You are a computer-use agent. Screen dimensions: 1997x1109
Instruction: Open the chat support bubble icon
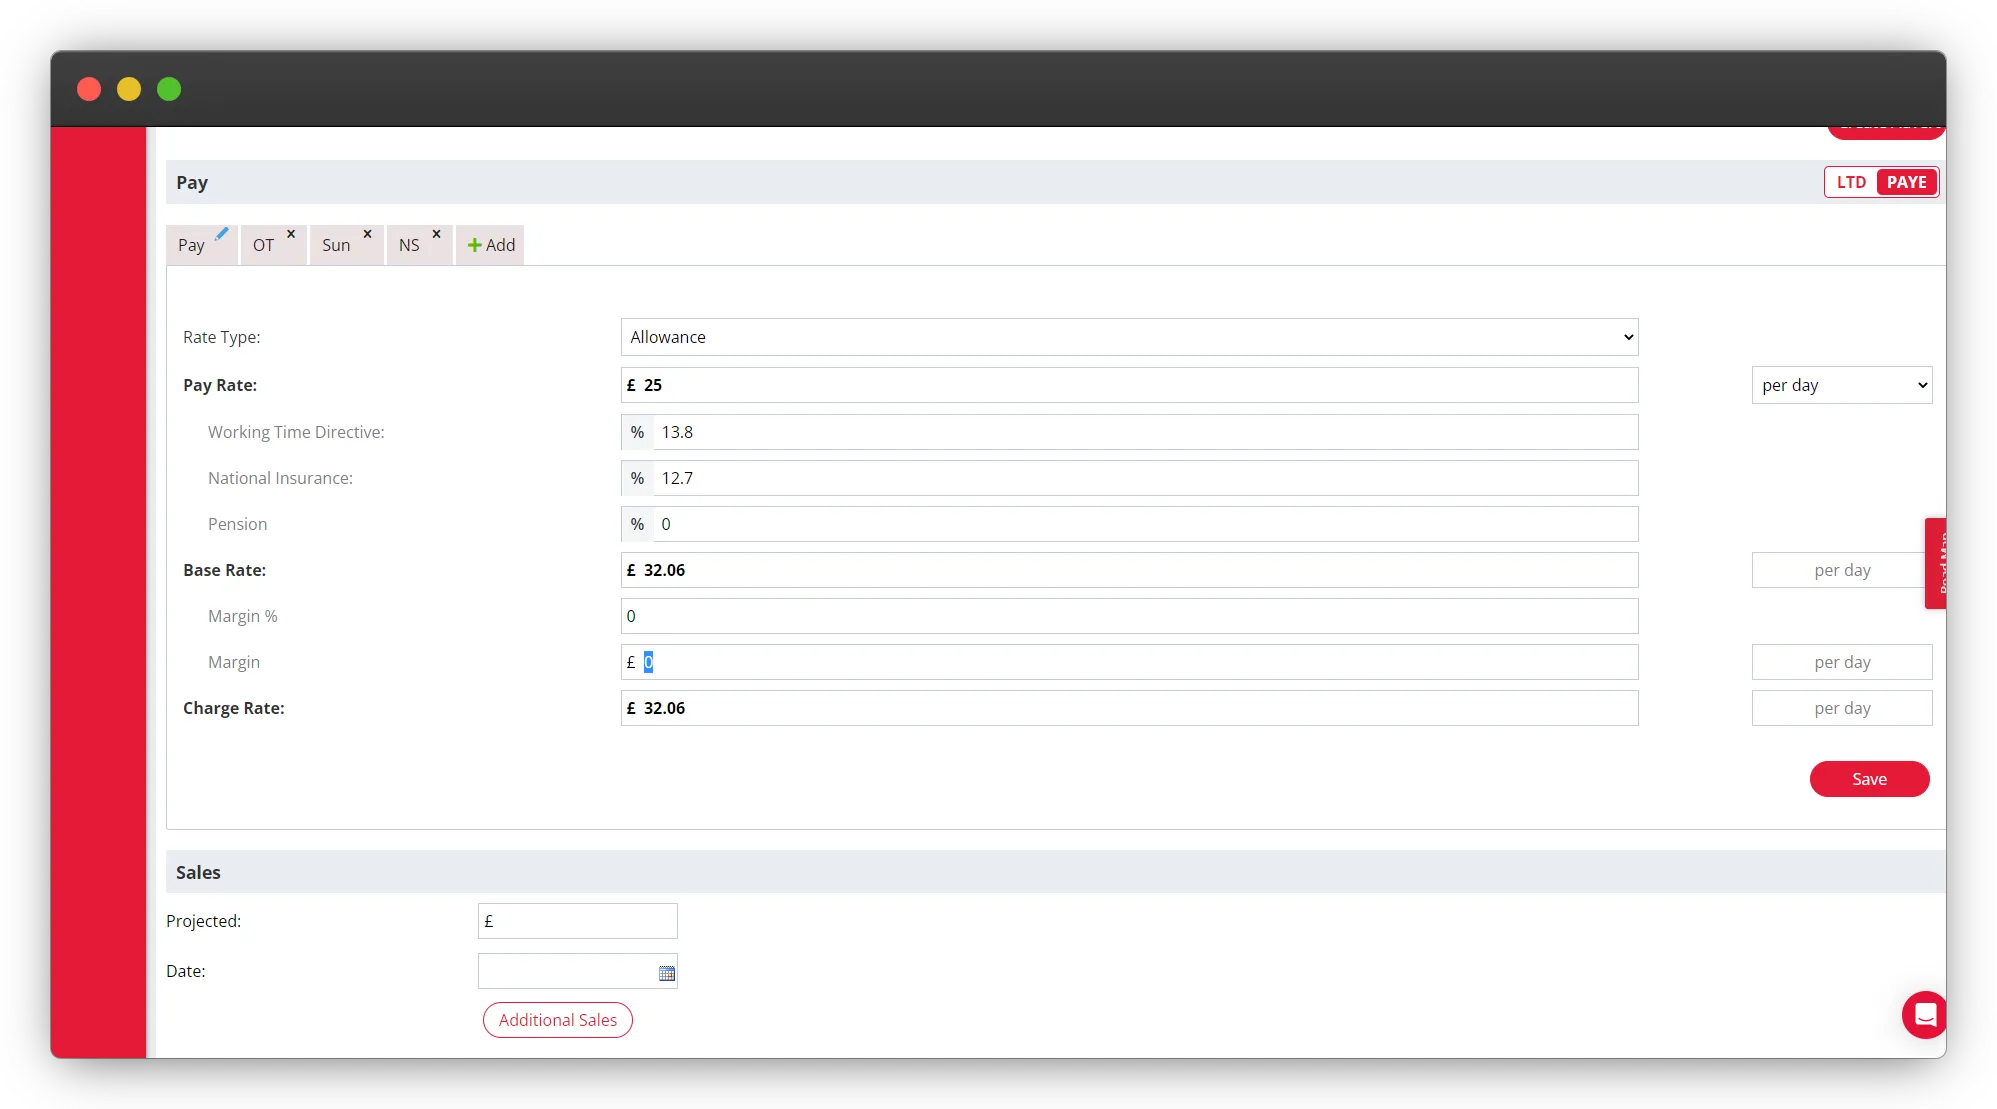pyautogui.click(x=1924, y=1015)
